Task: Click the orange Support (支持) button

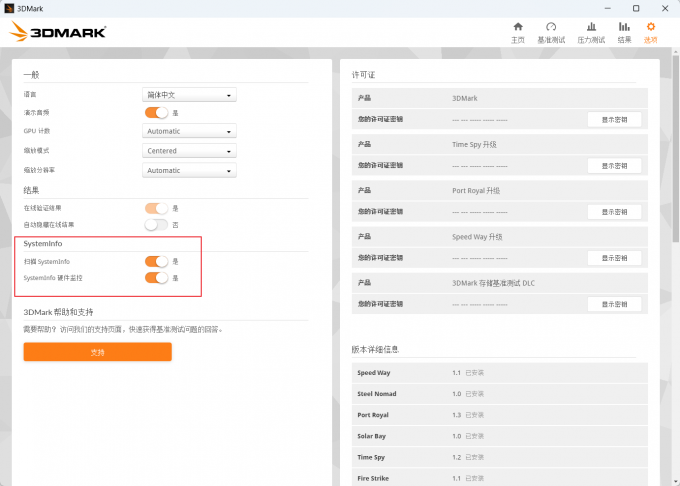Action: tap(98, 352)
